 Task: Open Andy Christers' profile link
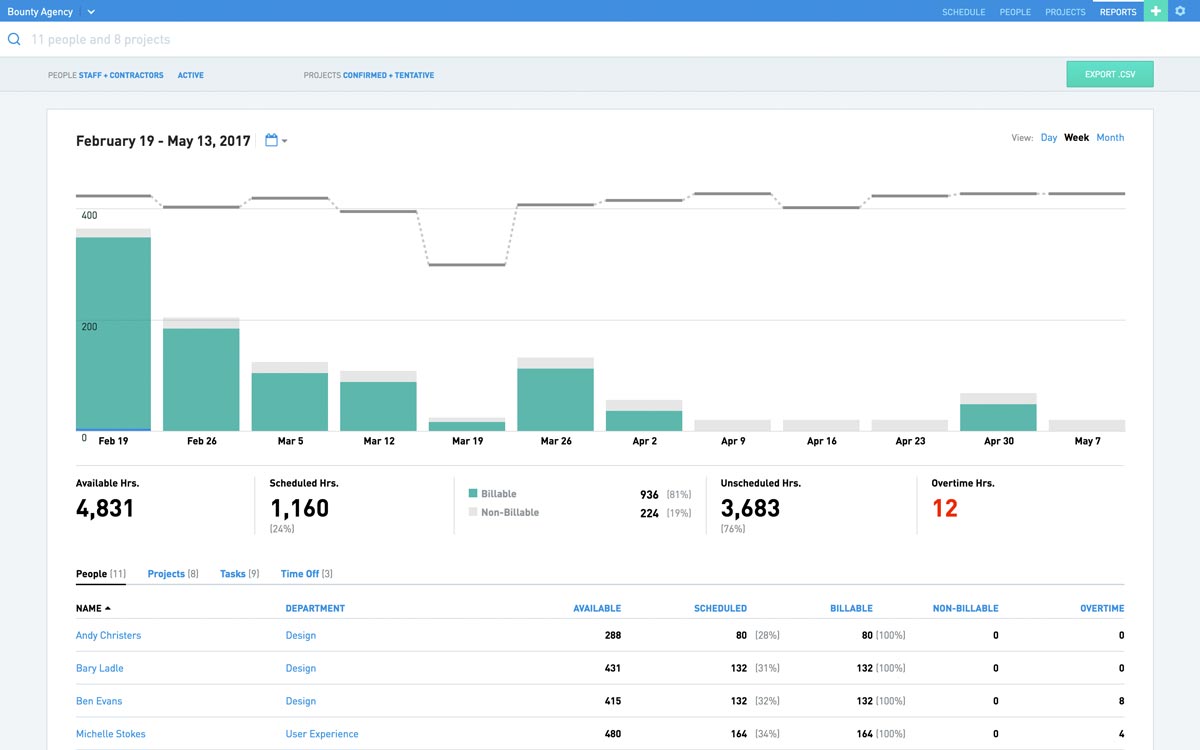click(108, 635)
